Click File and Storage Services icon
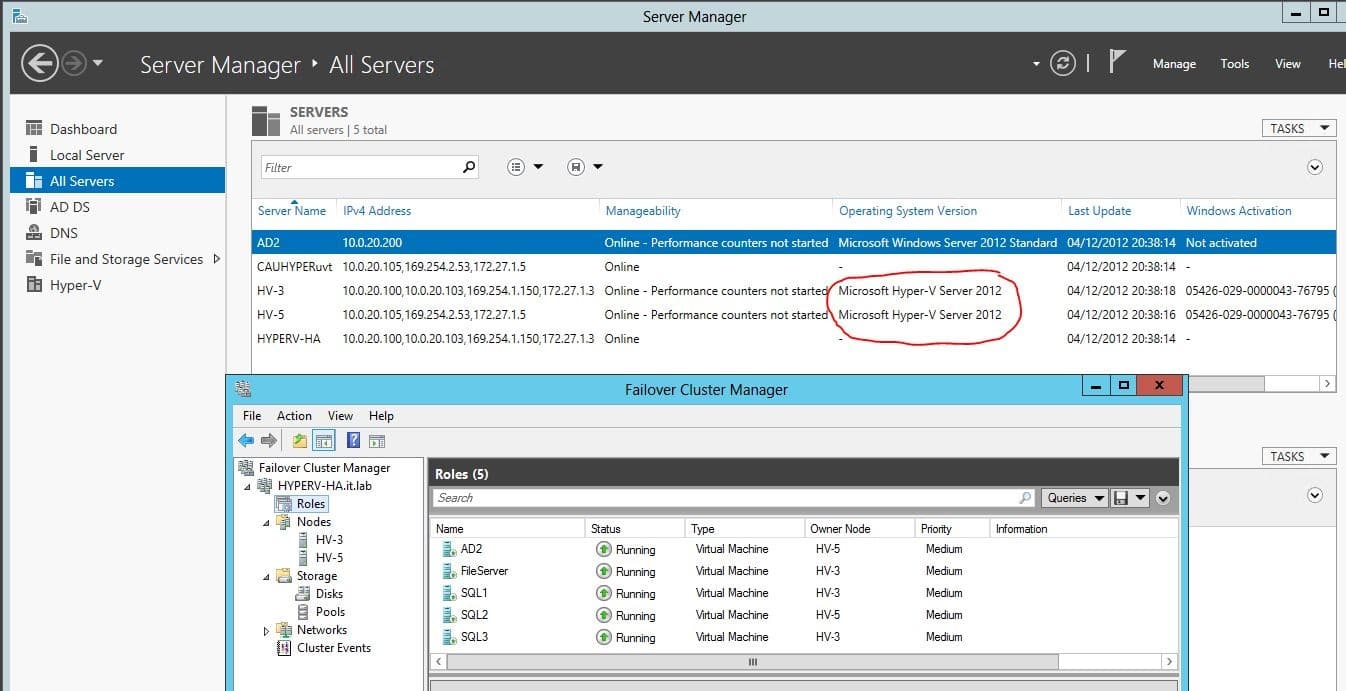 pyautogui.click(x=33, y=259)
